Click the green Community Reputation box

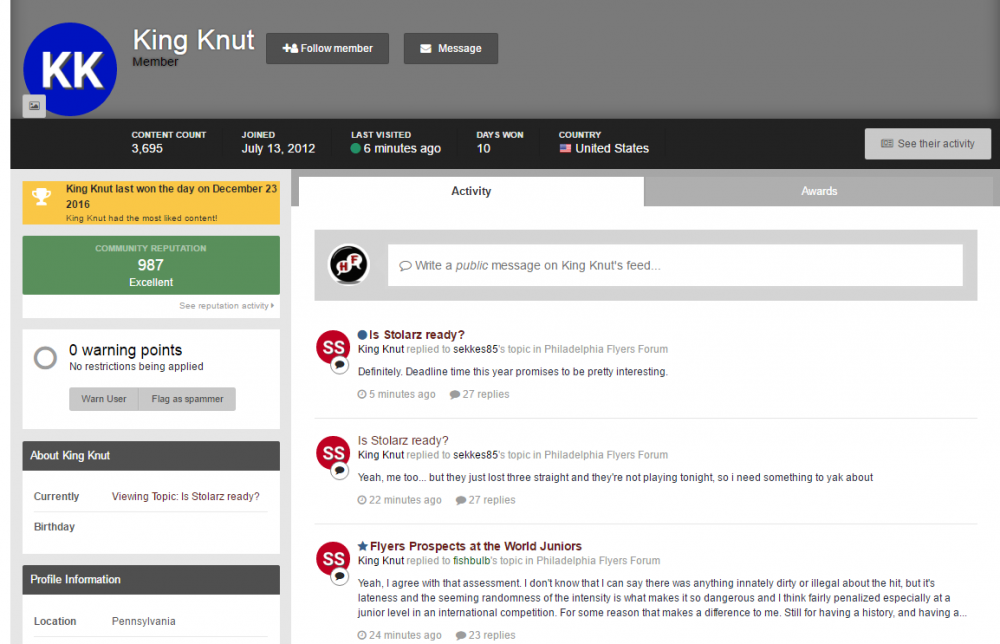click(x=151, y=265)
